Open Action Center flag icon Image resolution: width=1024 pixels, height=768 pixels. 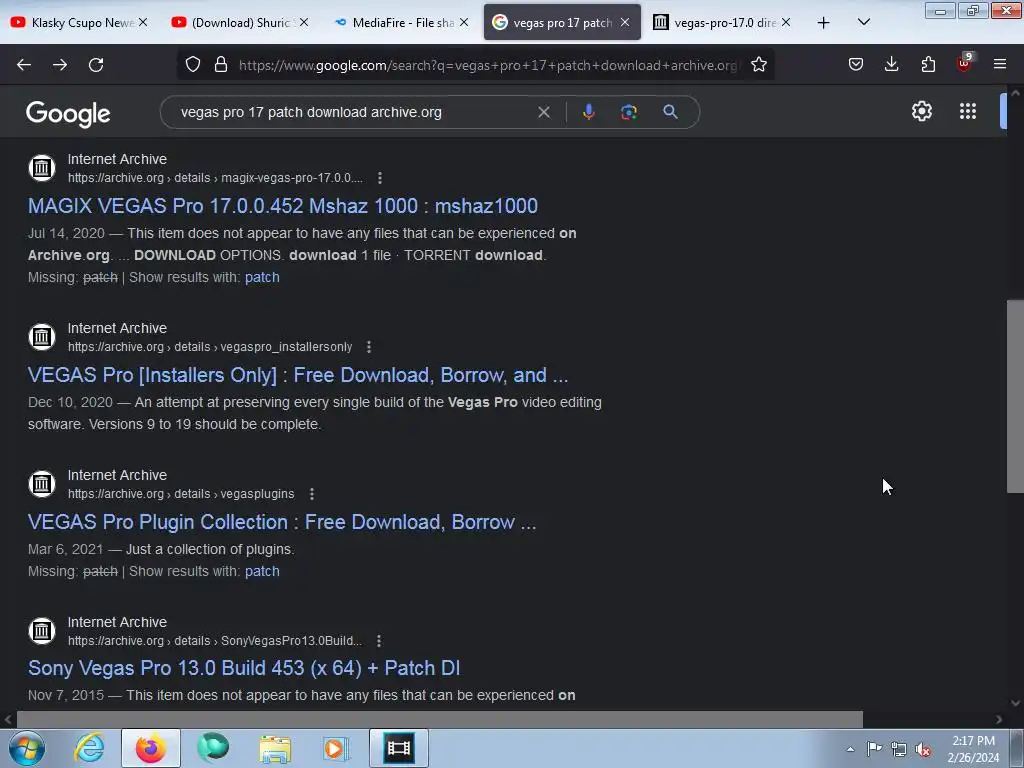pyautogui.click(x=874, y=749)
